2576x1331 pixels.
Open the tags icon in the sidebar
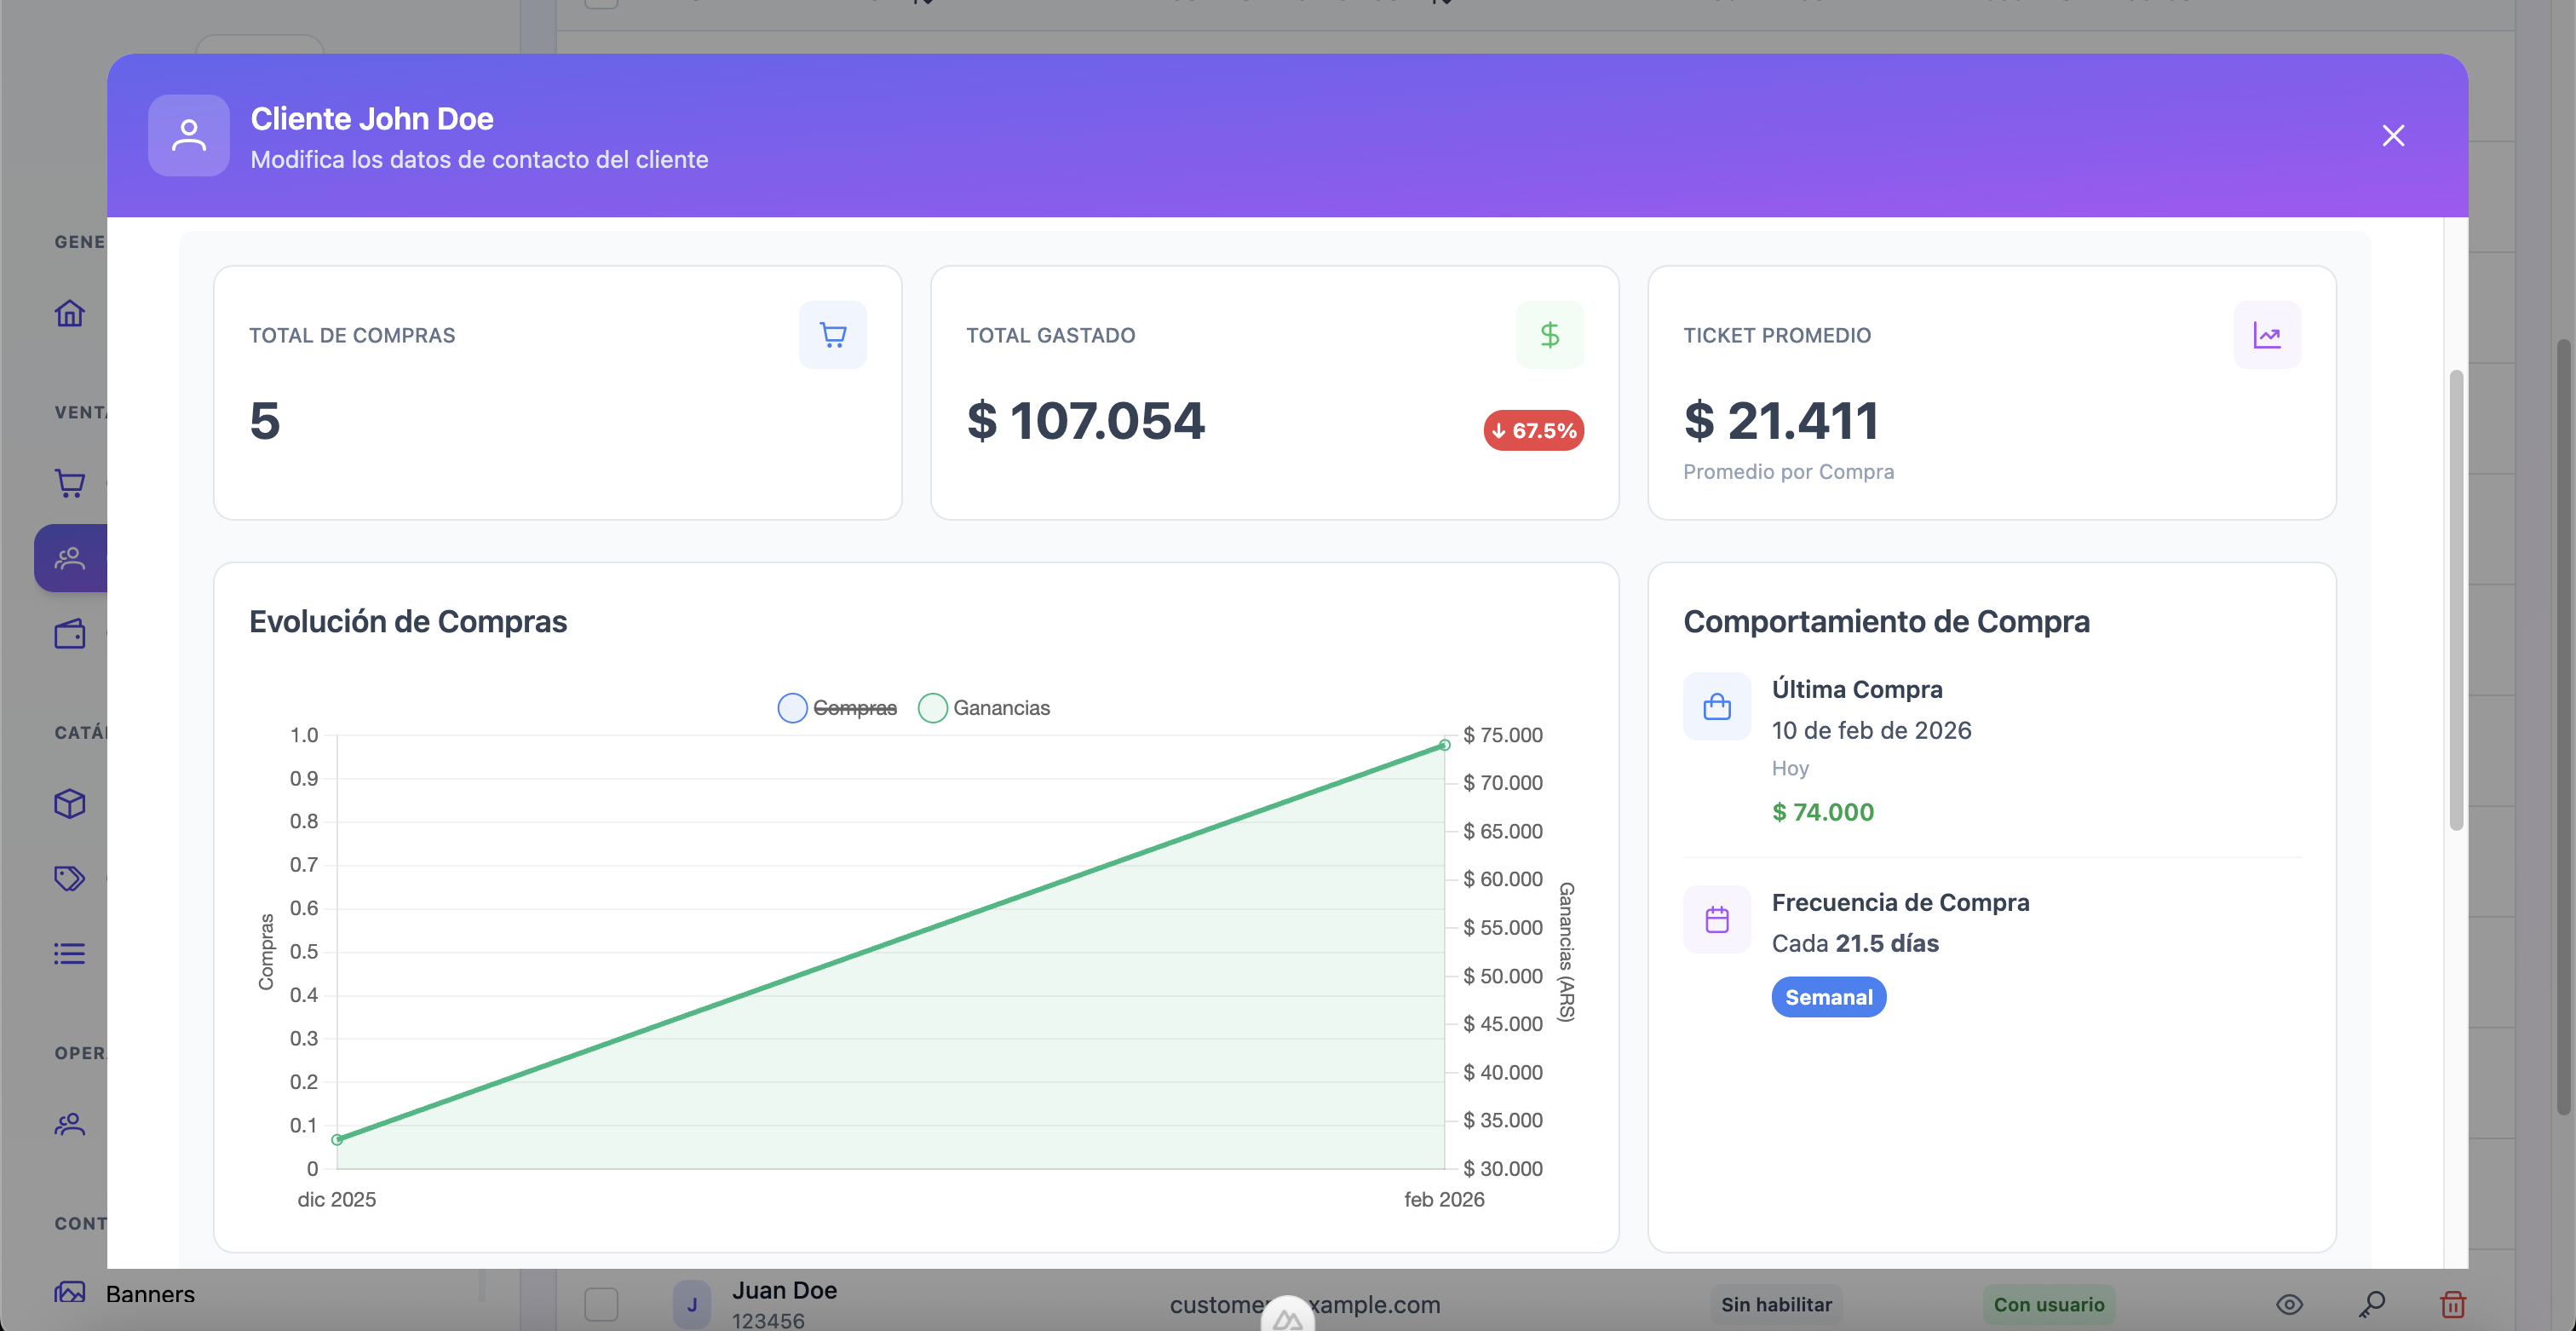point(69,878)
